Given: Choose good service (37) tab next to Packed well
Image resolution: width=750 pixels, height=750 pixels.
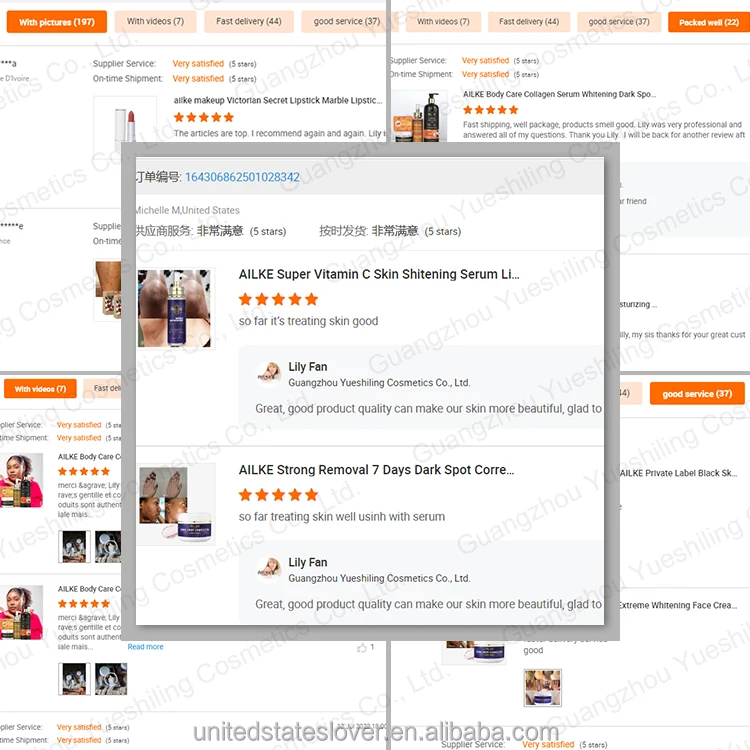Looking at the screenshot, I should pos(618,22).
